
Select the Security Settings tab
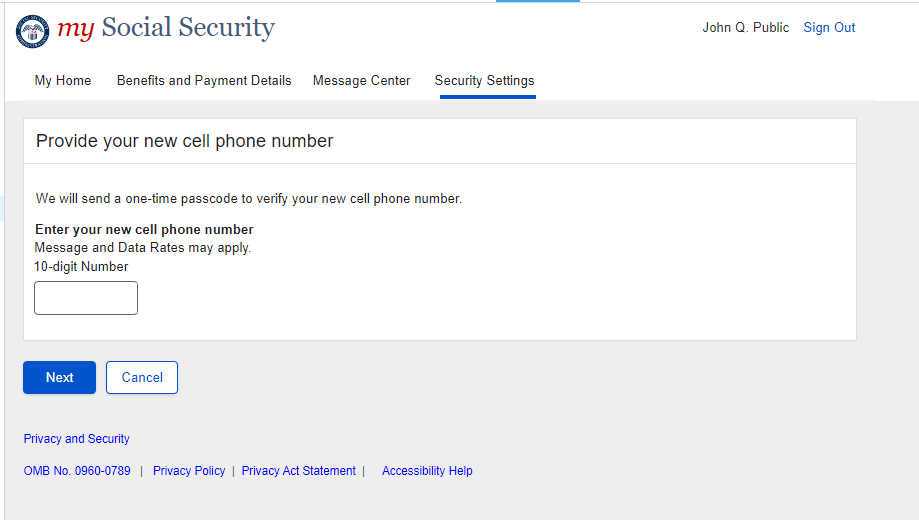click(484, 81)
